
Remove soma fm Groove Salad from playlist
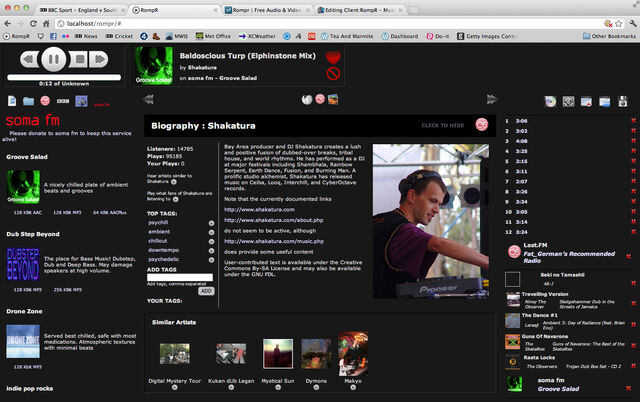[x=629, y=388]
